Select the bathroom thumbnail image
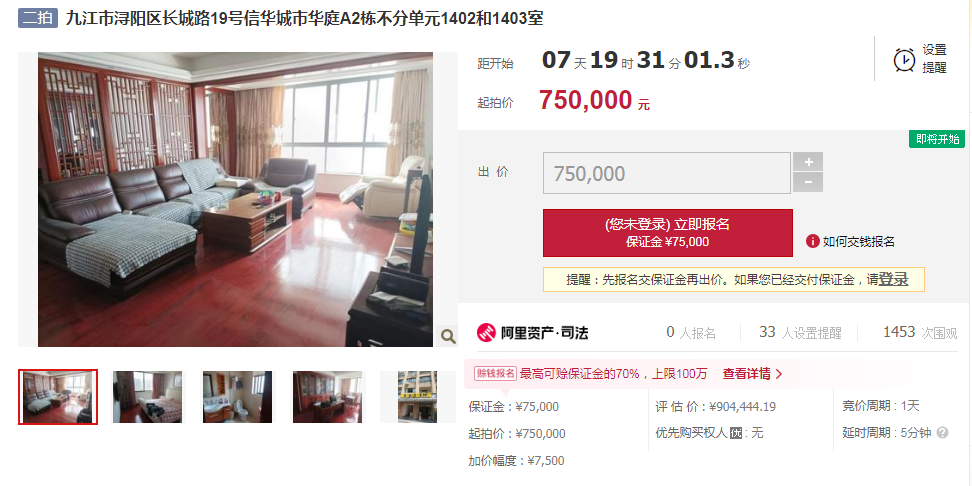The height and width of the screenshot is (486, 972). (x=237, y=397)
